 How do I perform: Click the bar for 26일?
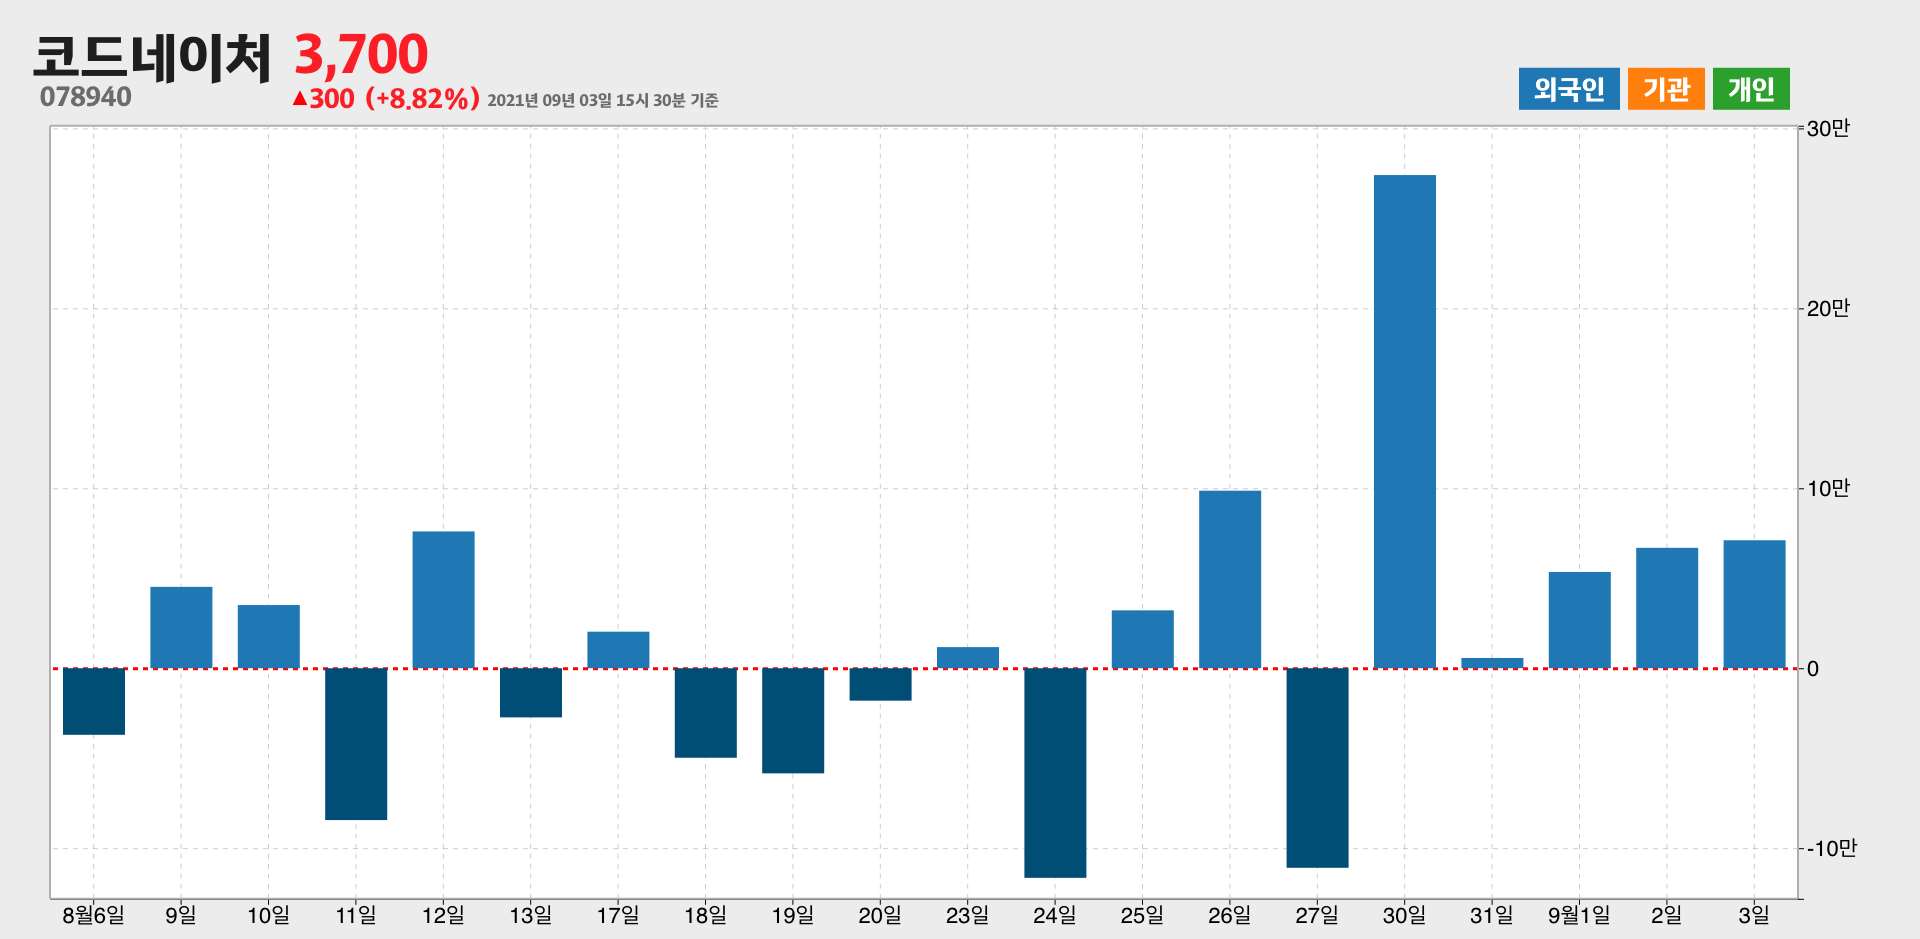pos(1230,579)
